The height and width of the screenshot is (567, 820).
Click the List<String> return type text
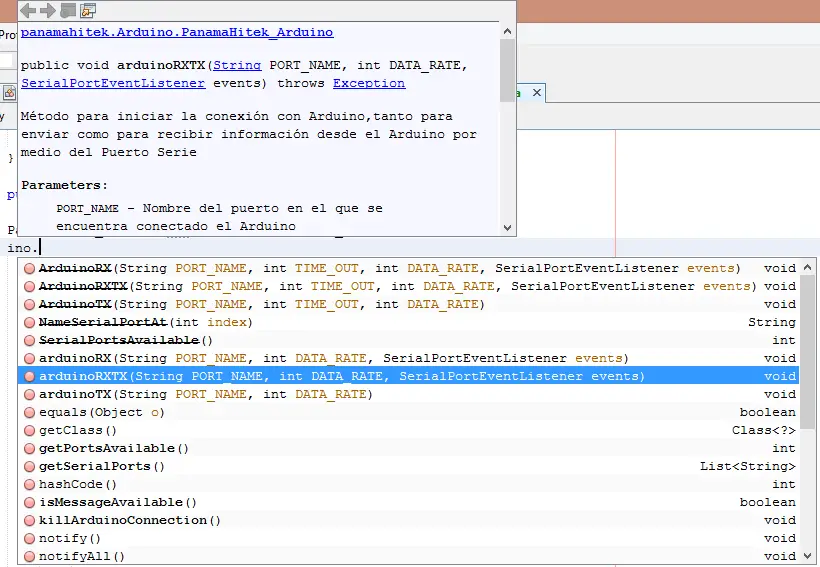[748, 466]
